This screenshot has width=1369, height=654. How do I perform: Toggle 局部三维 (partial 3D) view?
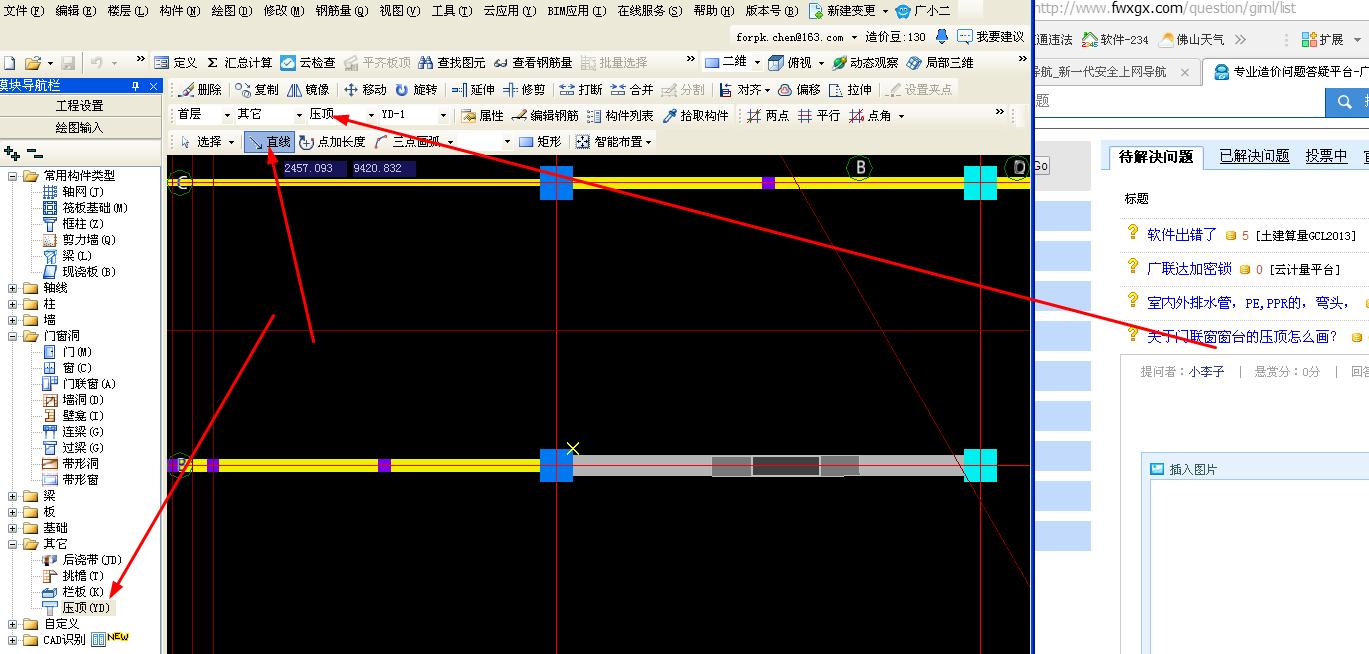coord(940,62)
